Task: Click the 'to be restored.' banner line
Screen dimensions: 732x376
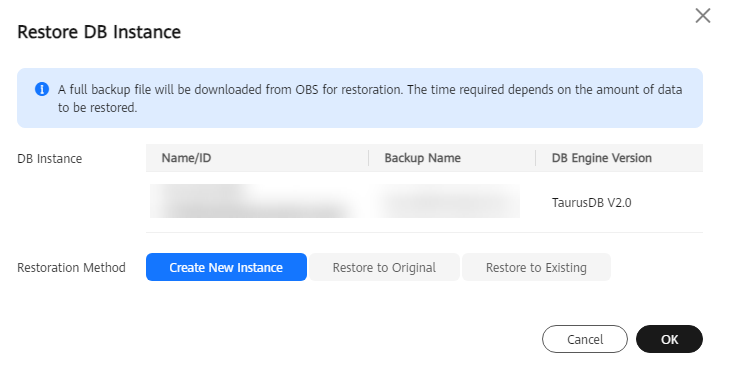Action: [97, 107]
